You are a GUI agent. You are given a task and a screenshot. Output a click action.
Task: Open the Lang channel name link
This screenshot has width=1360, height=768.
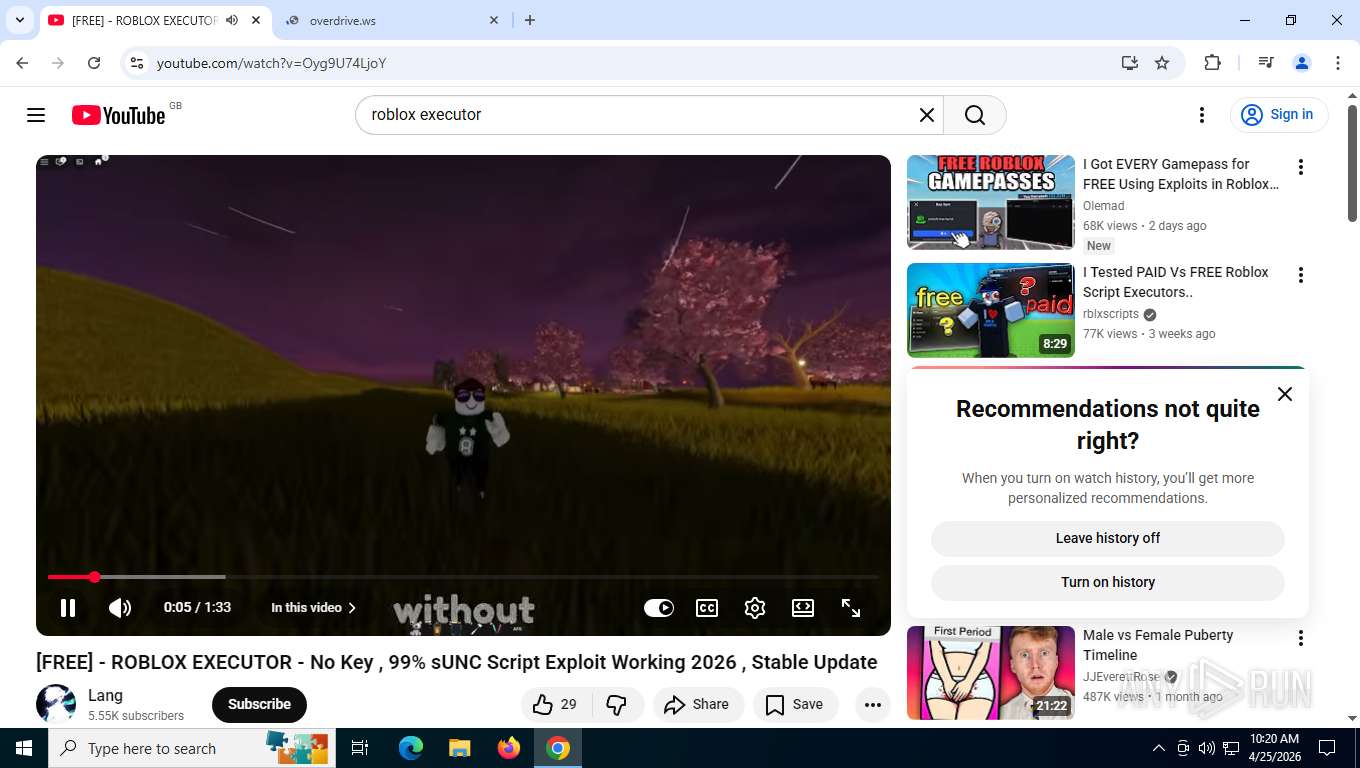click(105, 695)
